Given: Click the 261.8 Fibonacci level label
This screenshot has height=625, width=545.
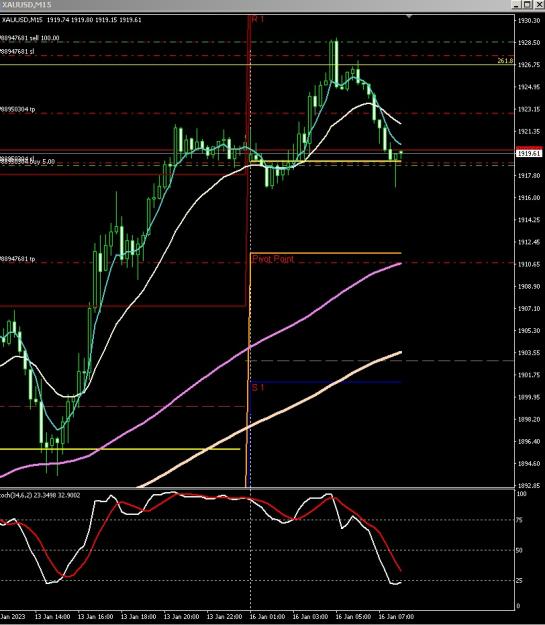Looking at the screenshot, I should coord(505,61).
